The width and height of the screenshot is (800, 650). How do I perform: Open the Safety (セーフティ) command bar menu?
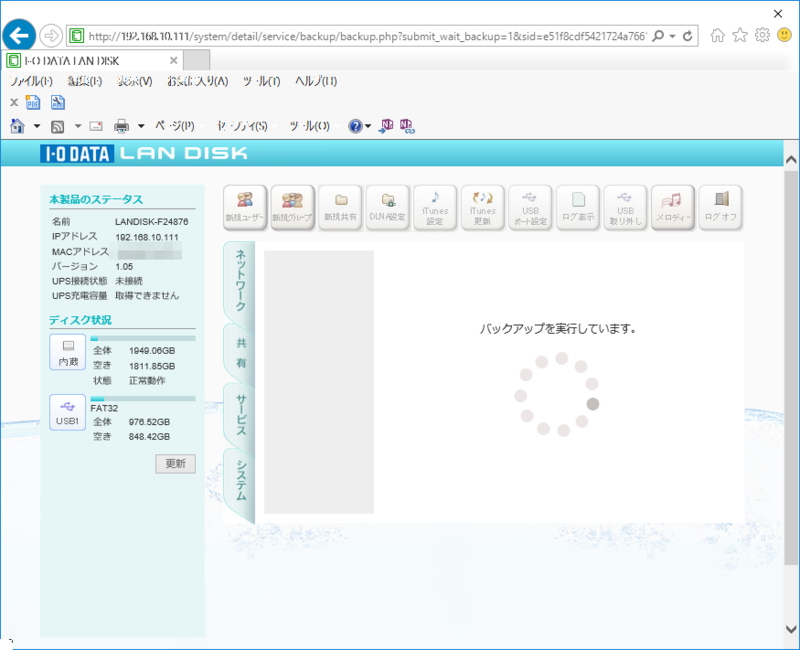242,126
